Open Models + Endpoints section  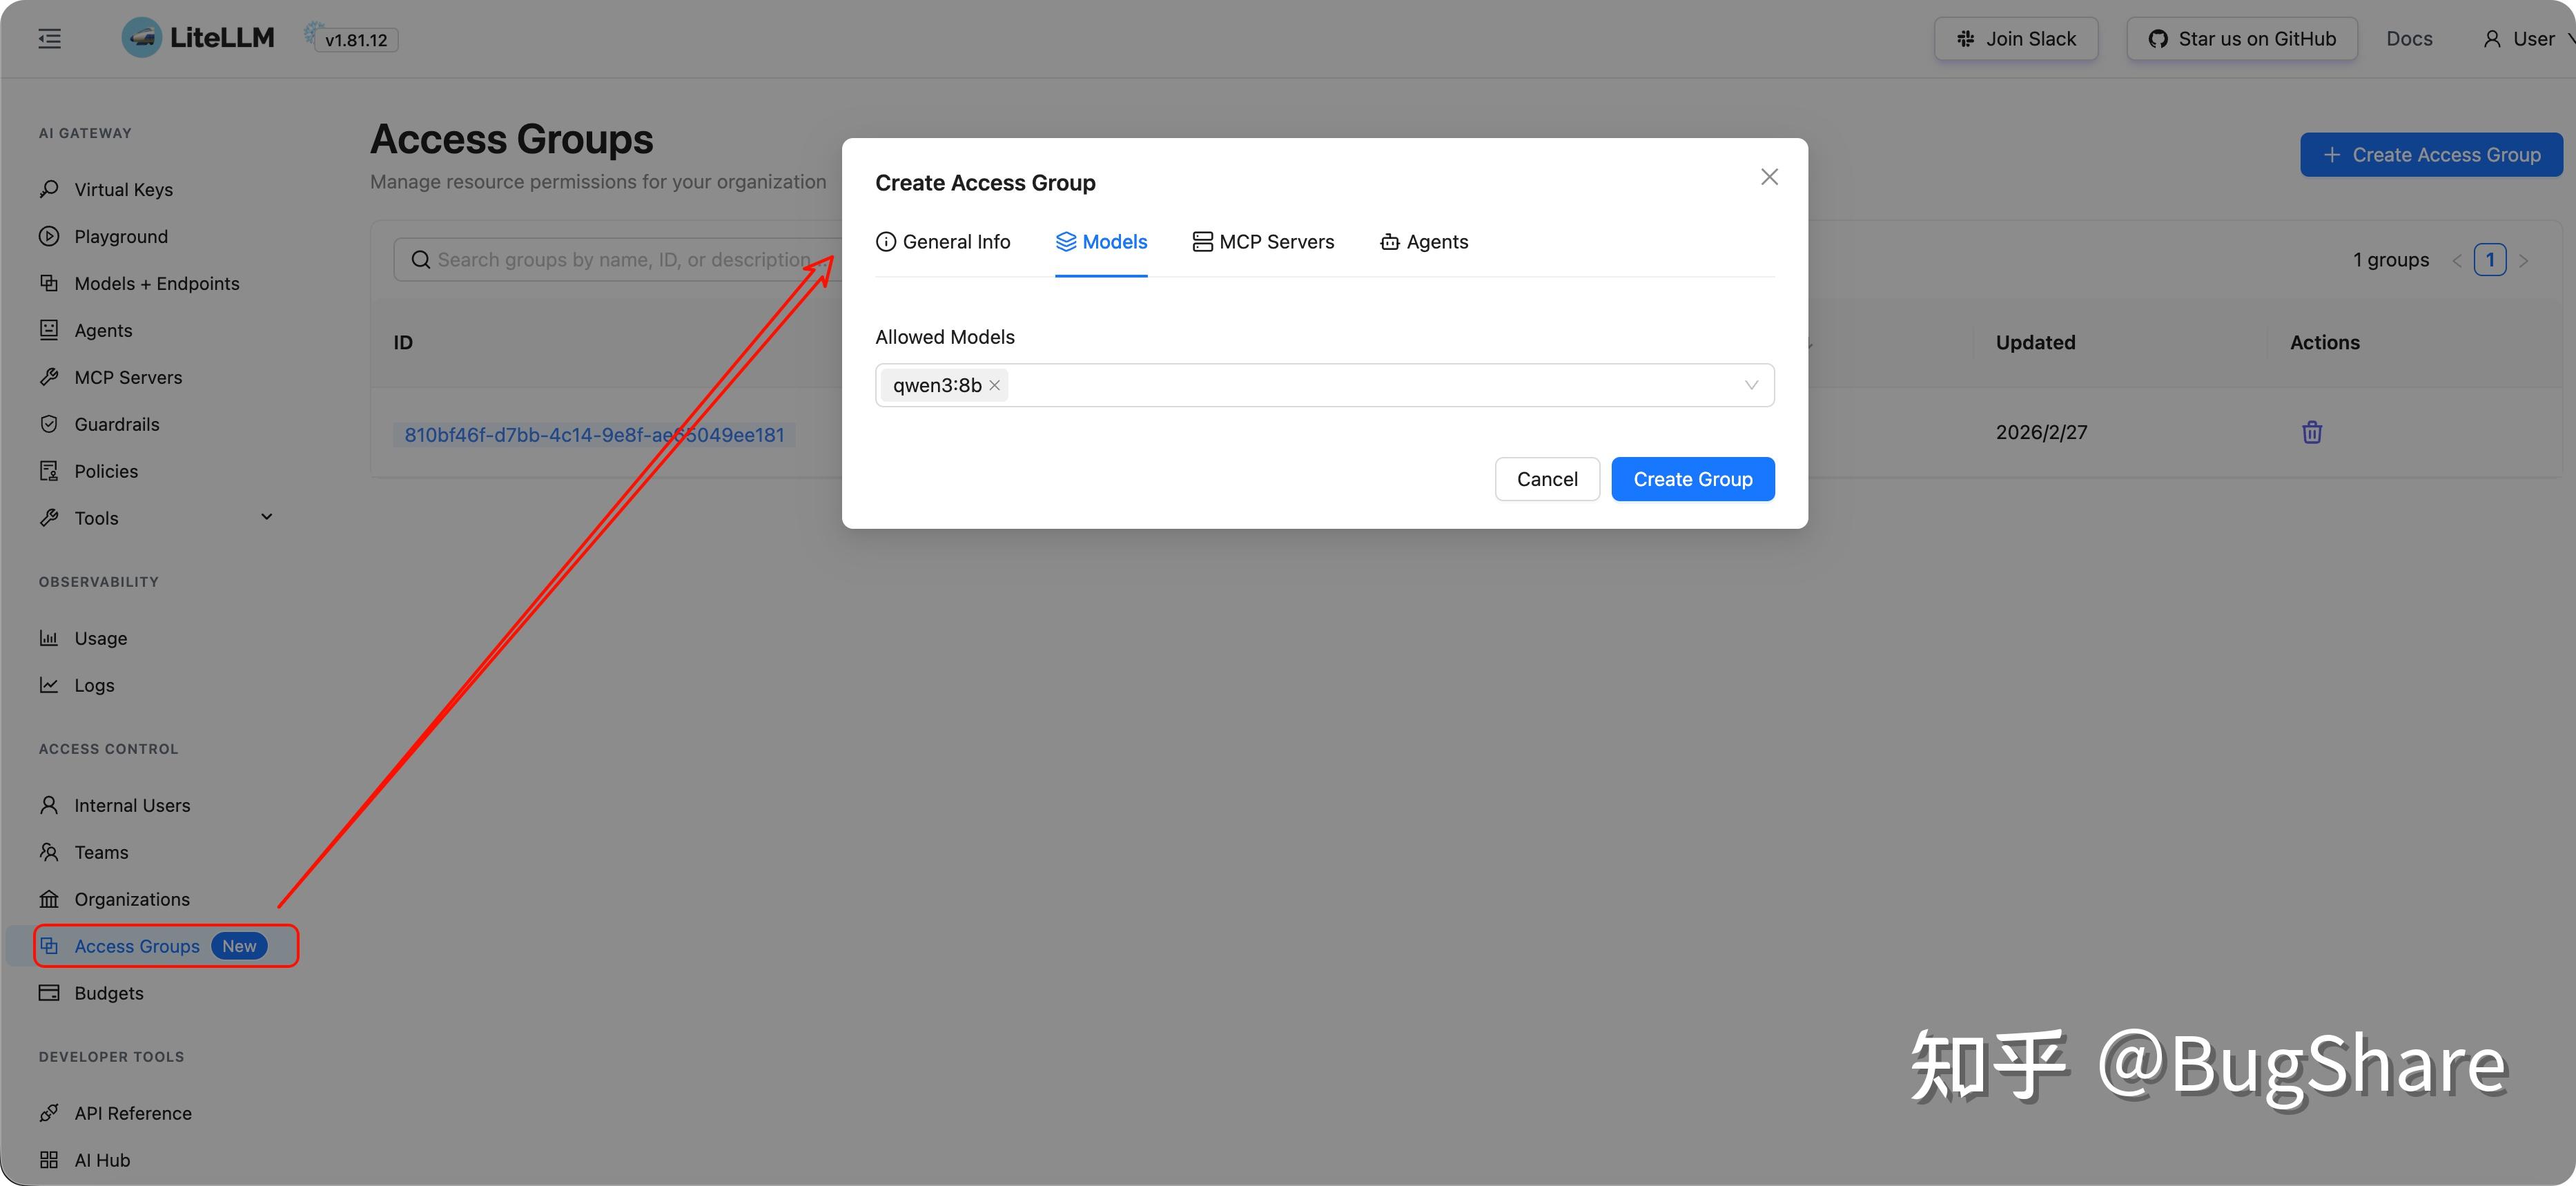156,283
